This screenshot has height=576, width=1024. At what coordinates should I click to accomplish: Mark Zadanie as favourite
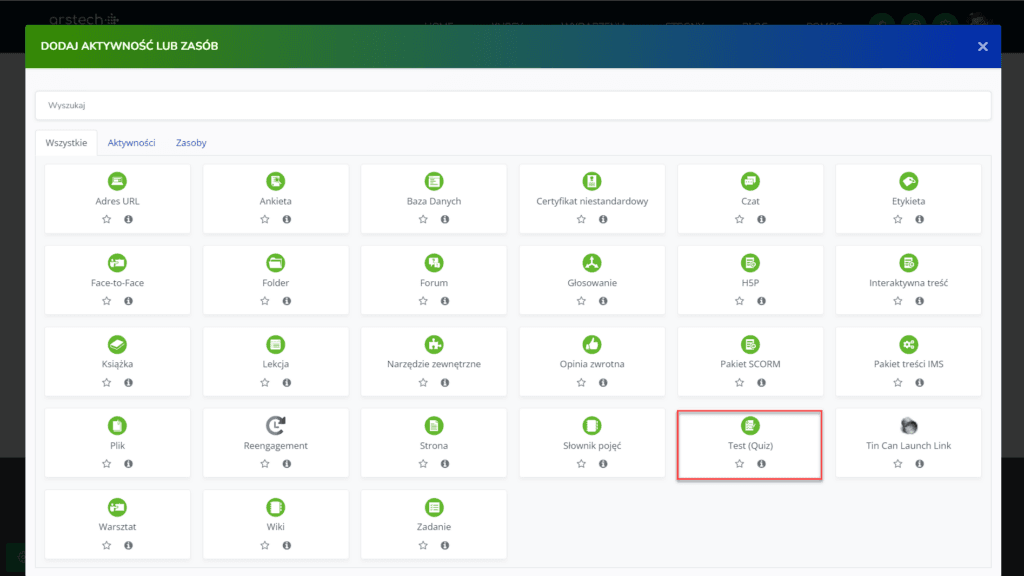(423, 545)
